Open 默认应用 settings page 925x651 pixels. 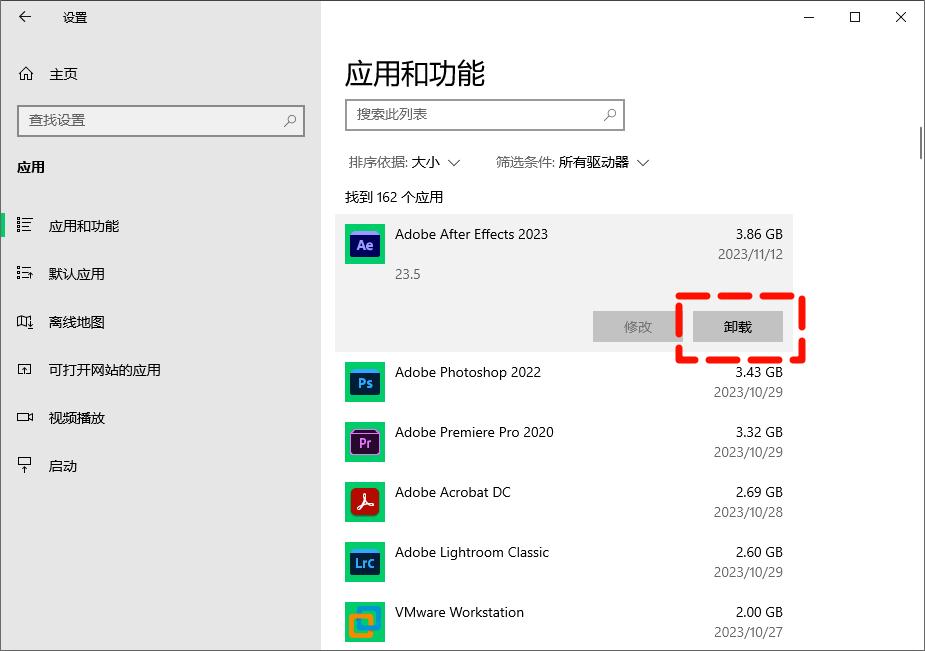click(76, 274)
